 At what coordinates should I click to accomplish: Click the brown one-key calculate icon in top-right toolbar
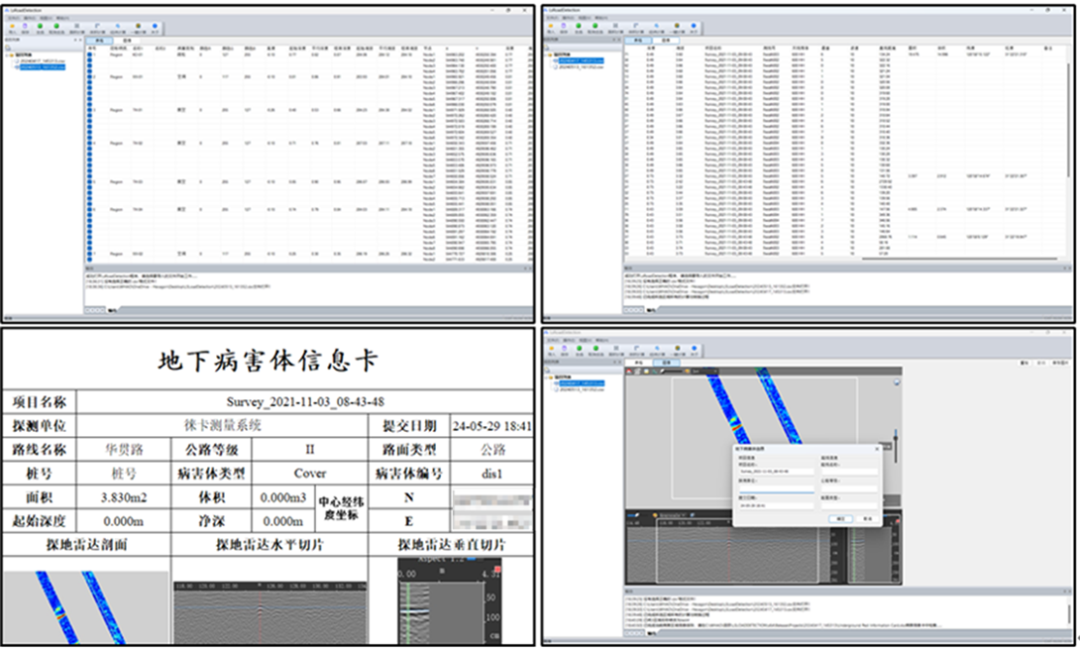point(676,26)
